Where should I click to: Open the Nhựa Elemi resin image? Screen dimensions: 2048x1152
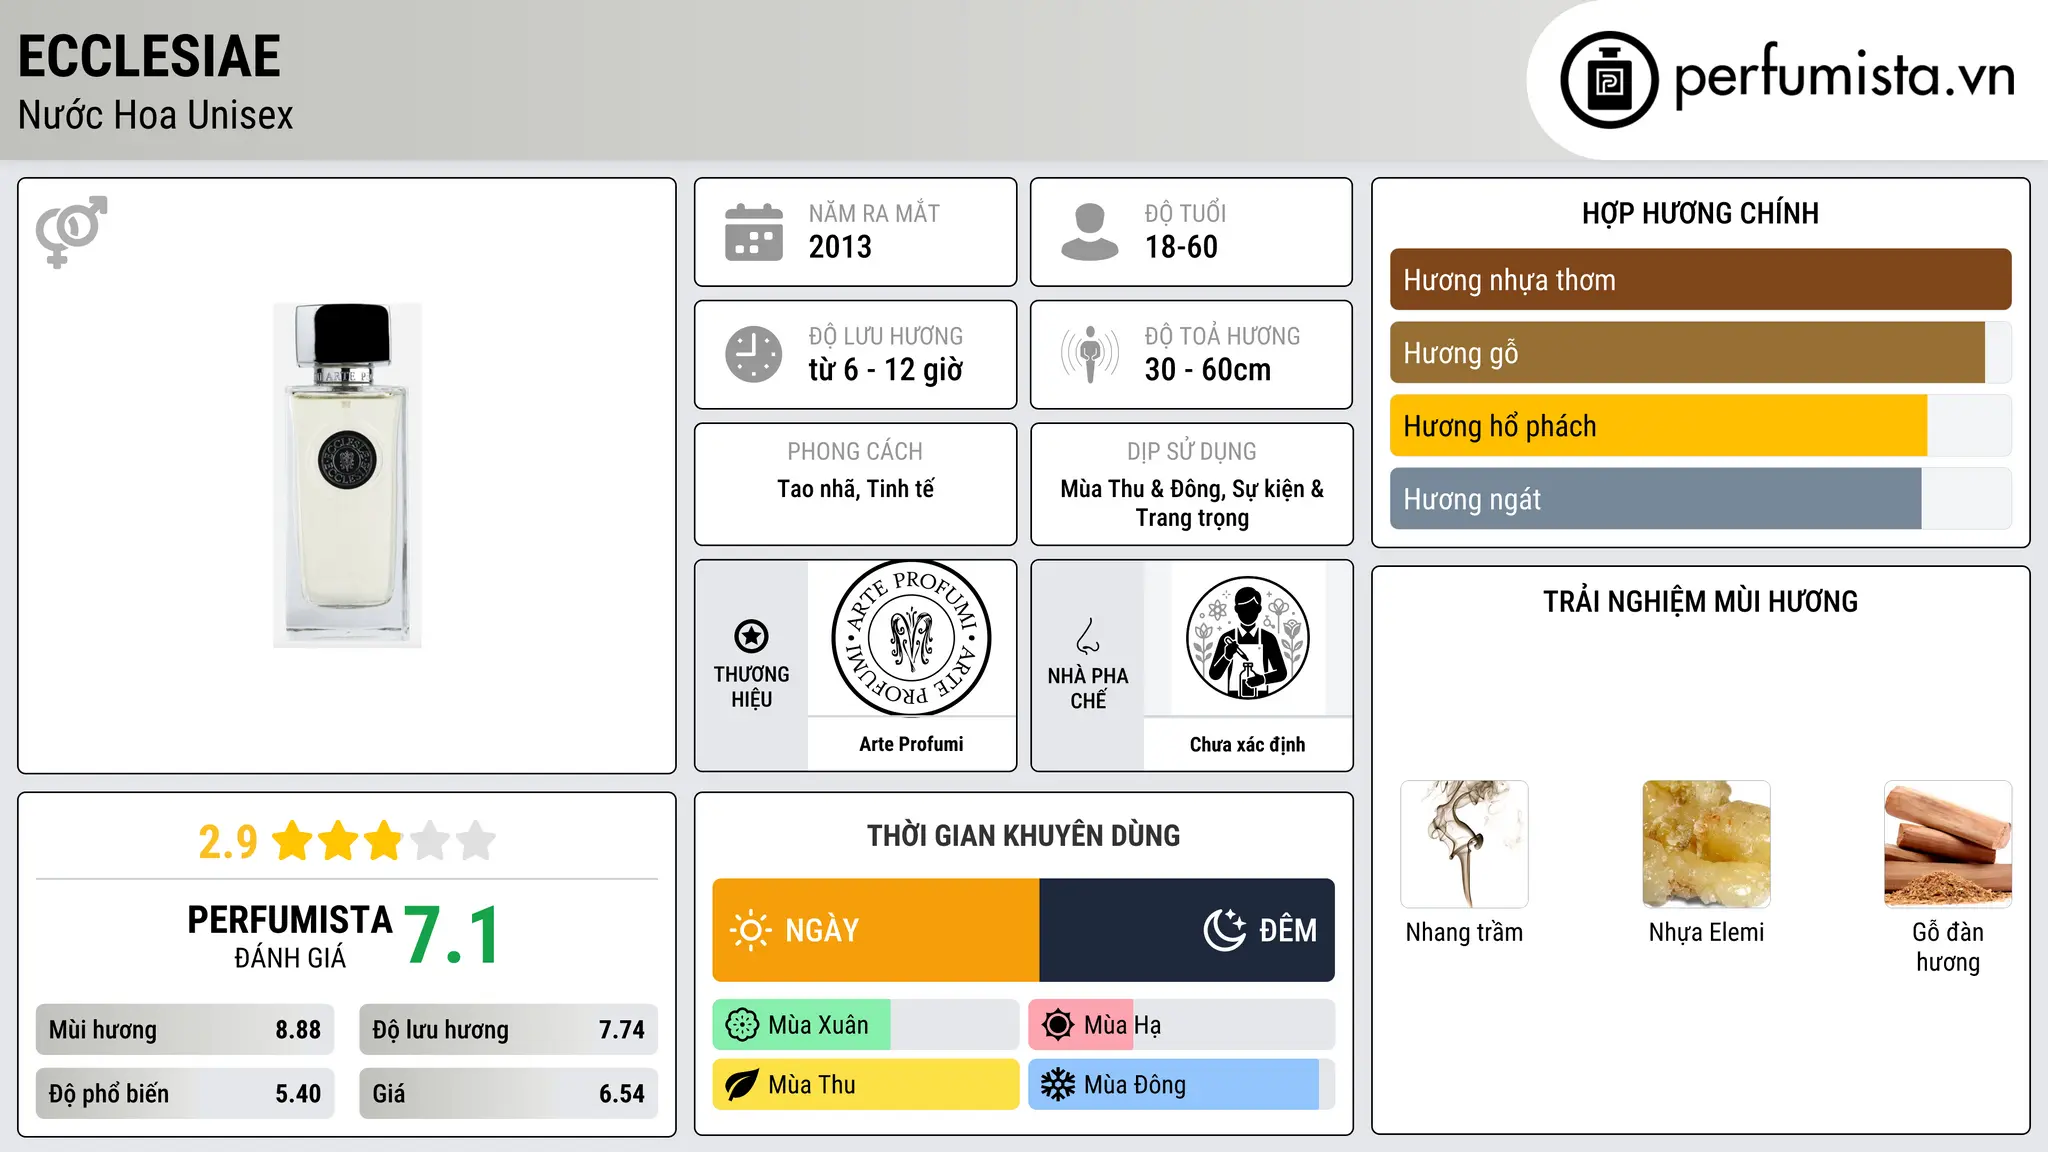(x=1706, y=844)
